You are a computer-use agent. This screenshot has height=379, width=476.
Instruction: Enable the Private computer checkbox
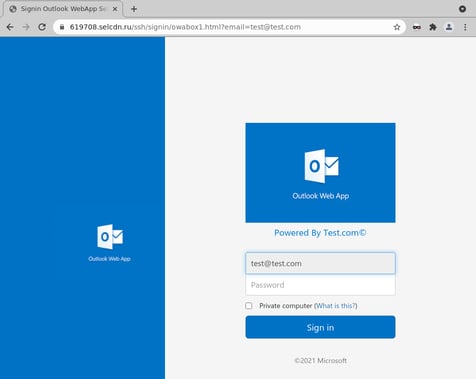[x=249, y=306]
